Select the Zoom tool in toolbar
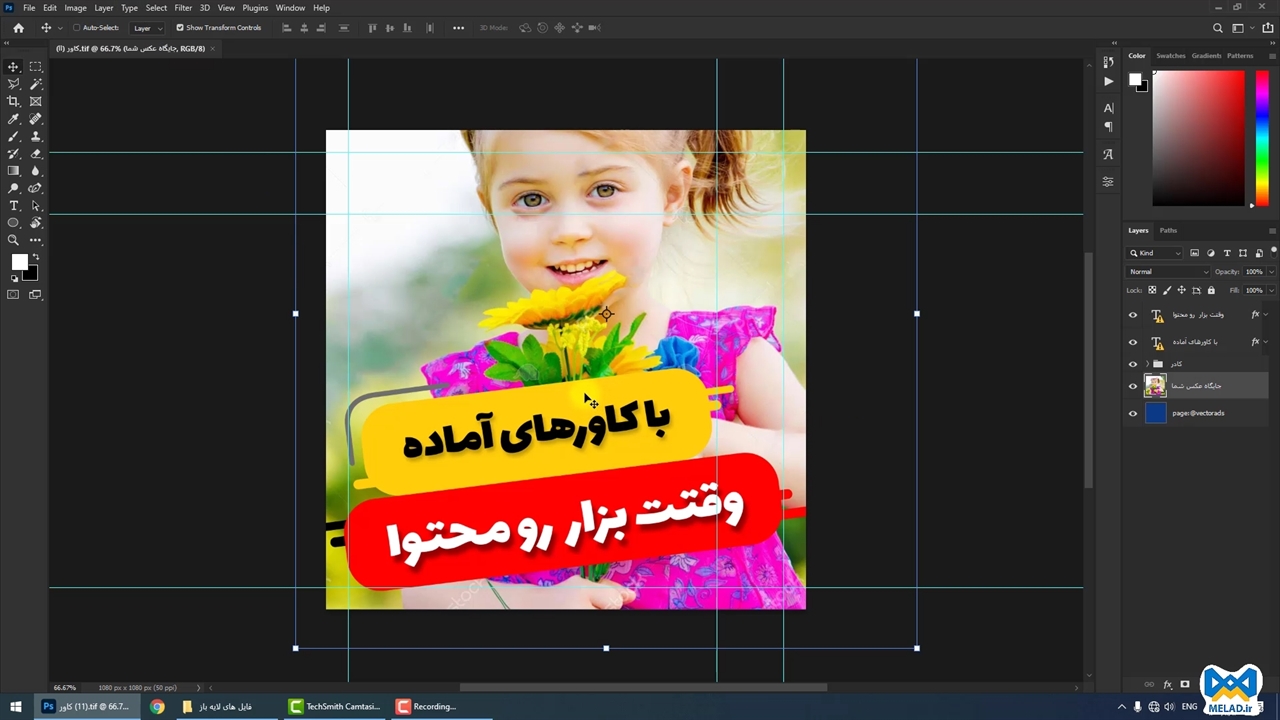Image resolution: width=1280 pixels, height=720 pixels. point(14,240)
